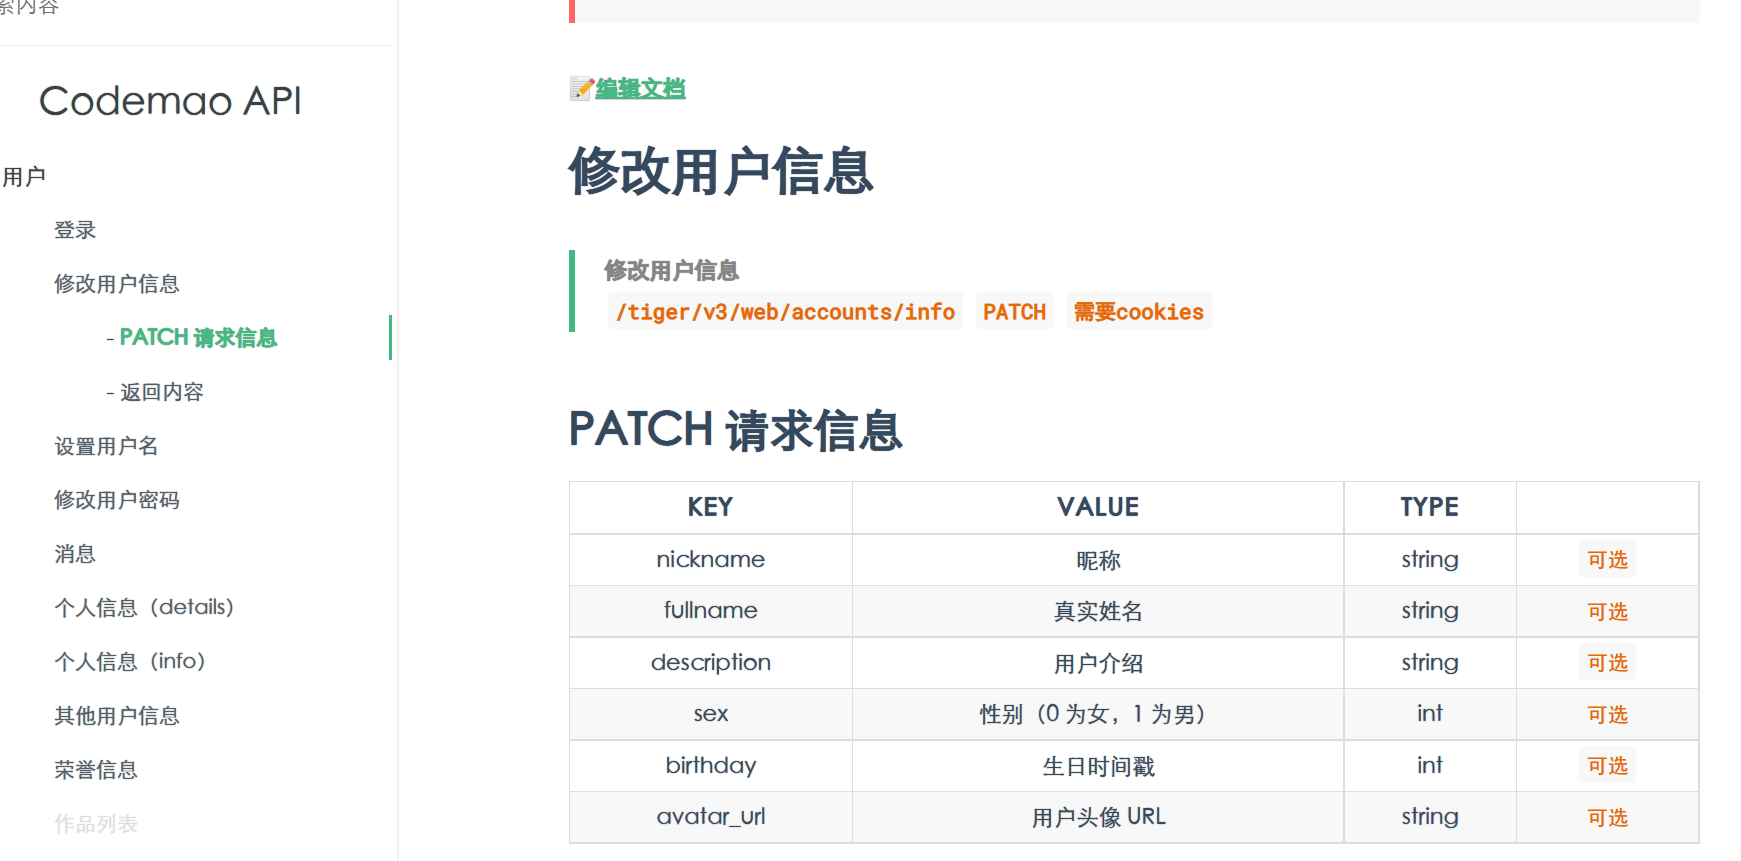Click the string type in the nickname row
Image resolution: width=1741 pixels, height=861 pixels.
1430,560
